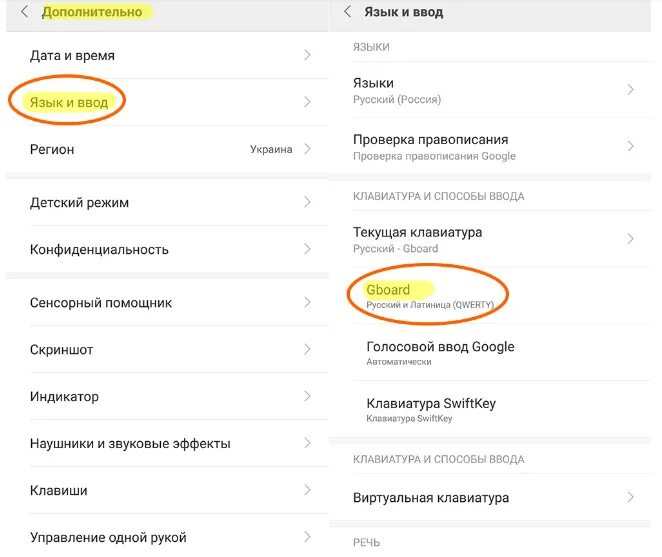Image resolution: width=662 pixels, height=557 pixels.
Task: Open Конфиденциальность settings entry
Action: [x=99, y=250]
